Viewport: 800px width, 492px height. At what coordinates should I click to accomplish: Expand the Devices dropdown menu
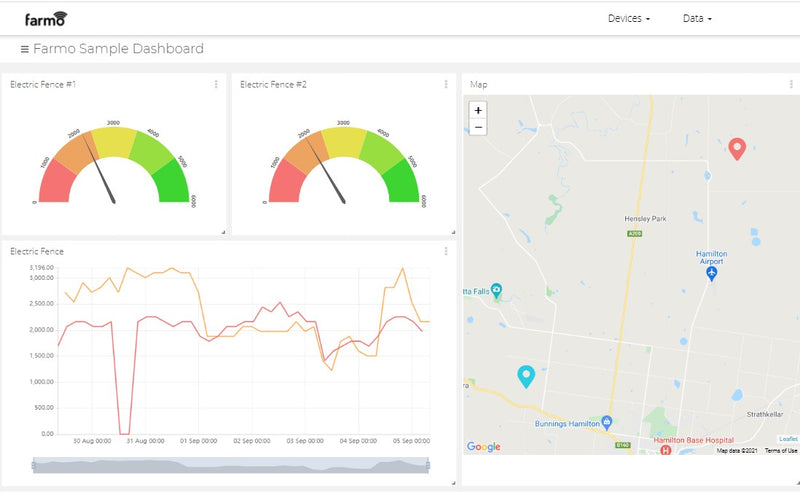point(629,19)
